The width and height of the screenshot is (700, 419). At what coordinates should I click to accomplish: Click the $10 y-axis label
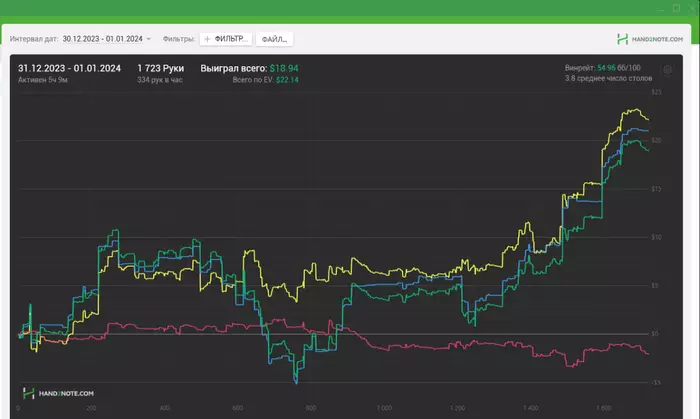pos(656,237)
